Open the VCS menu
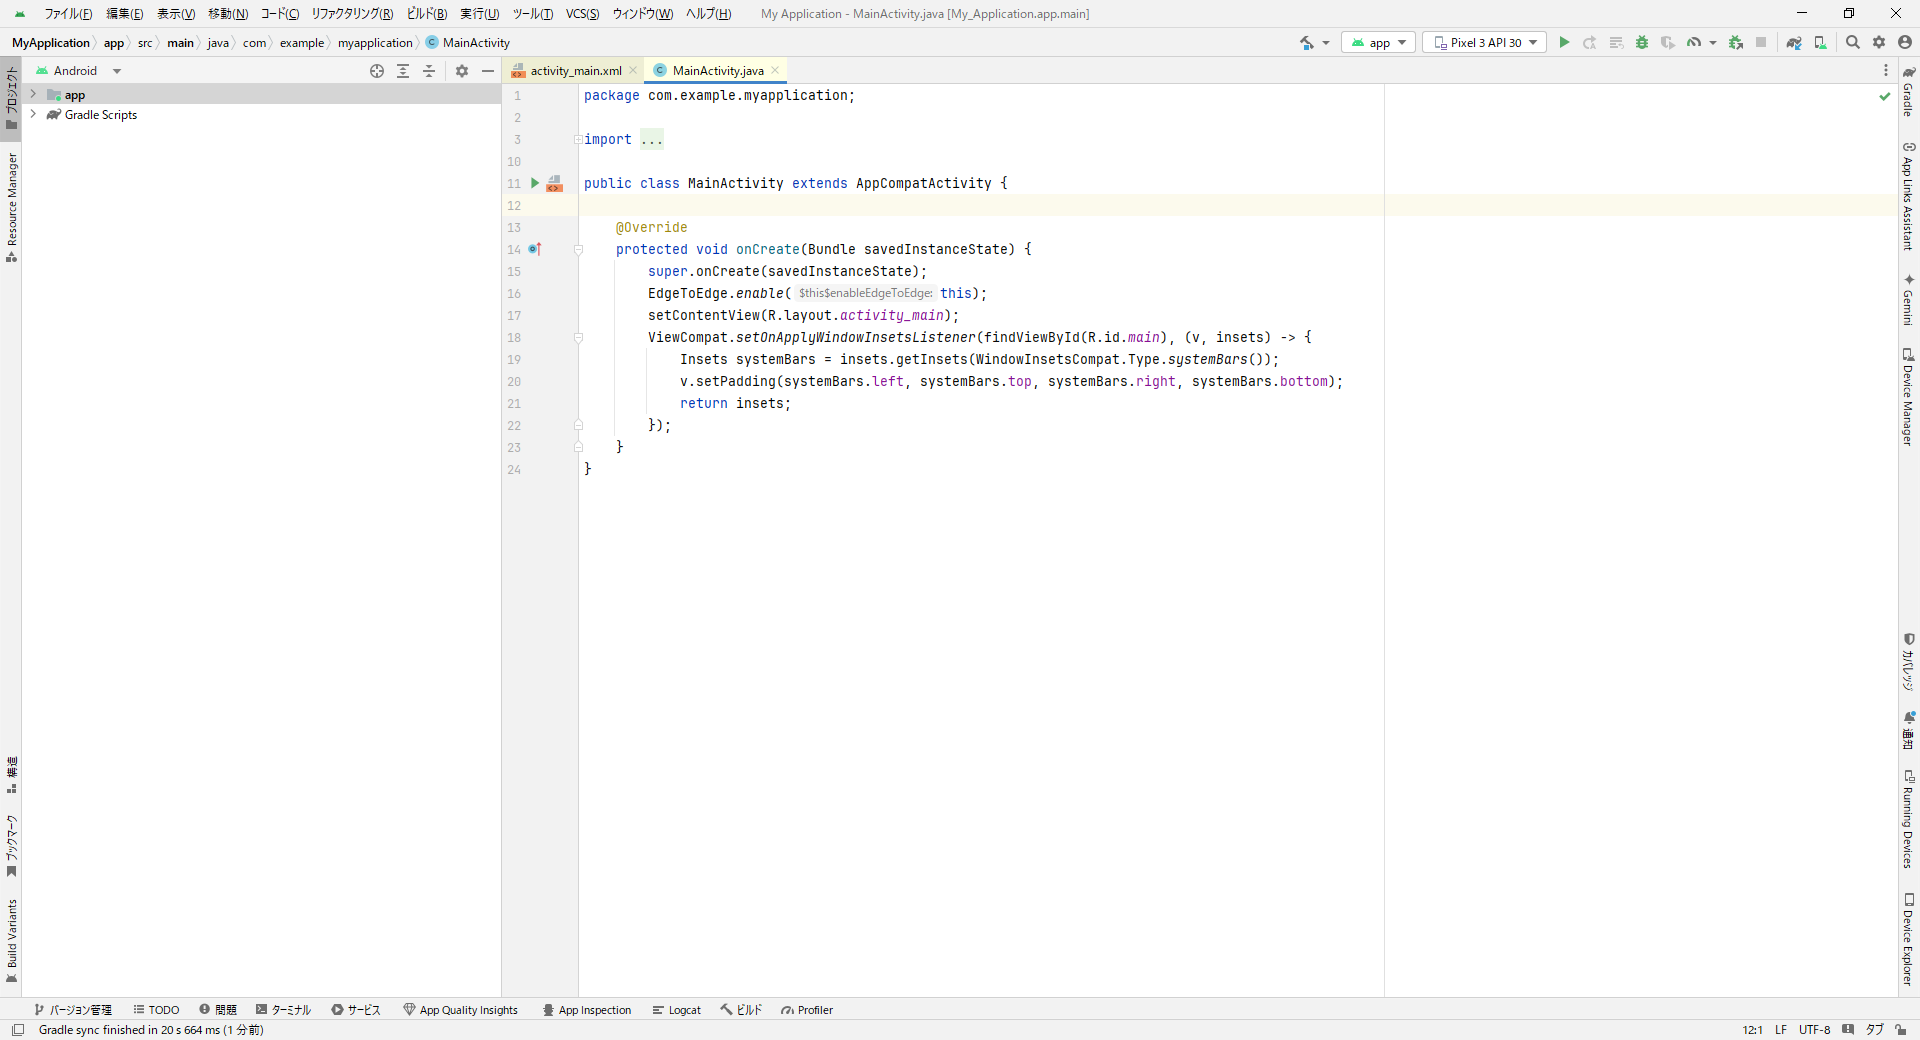 pos(582,14)
